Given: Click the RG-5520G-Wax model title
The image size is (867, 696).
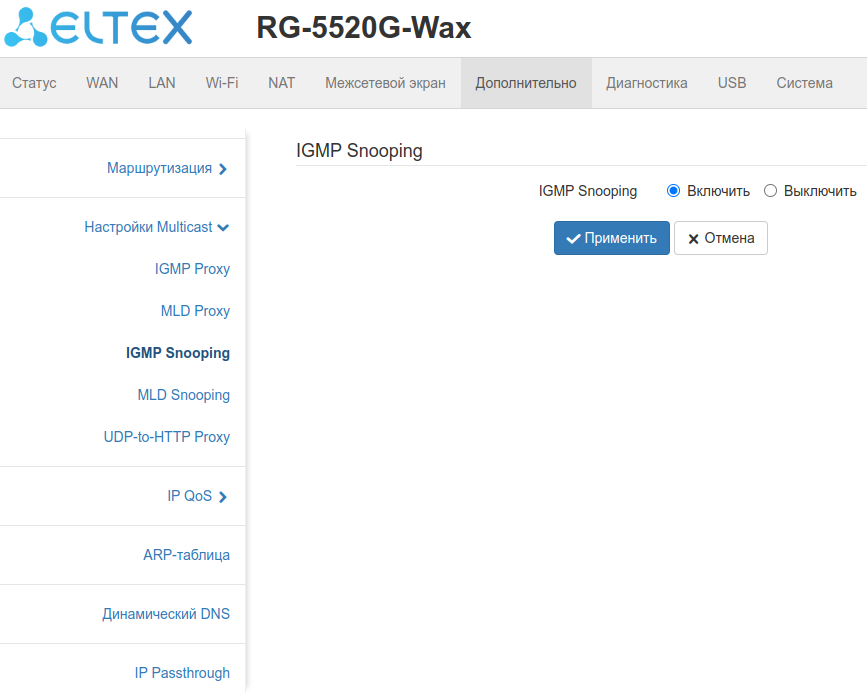Looking at the screenshot, I should tap(364, 27).
